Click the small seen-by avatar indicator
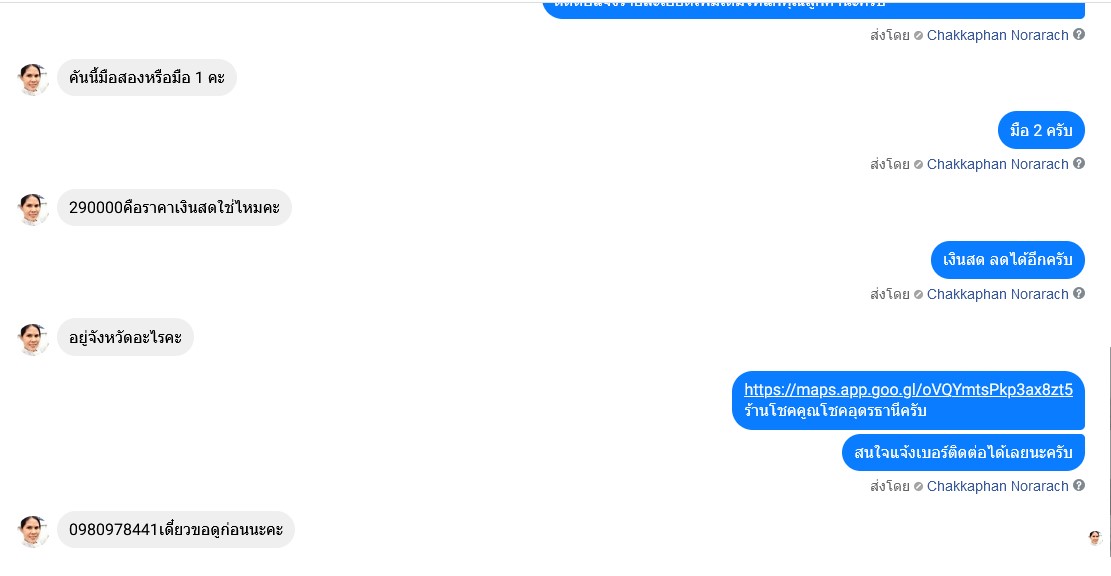Viewport: 1111px width, 576px height. [x=1095, y=538]
